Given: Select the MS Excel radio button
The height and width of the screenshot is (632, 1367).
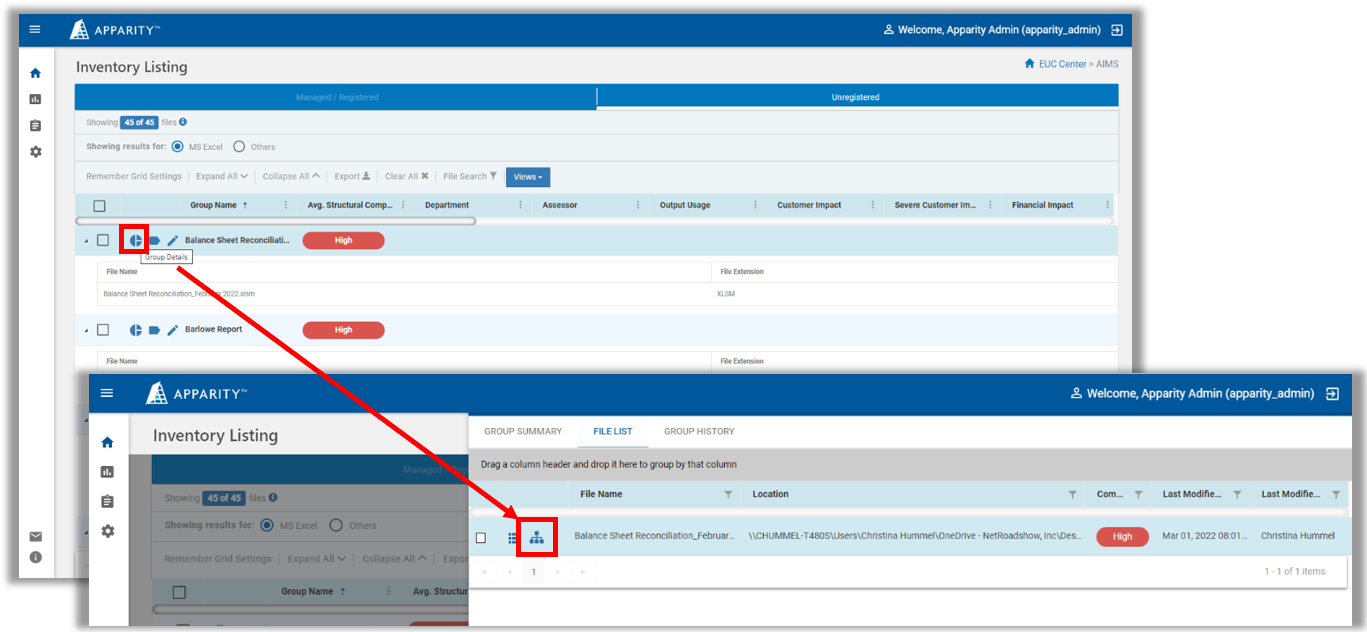Looking at the screenshot, I should click(178, 146).
